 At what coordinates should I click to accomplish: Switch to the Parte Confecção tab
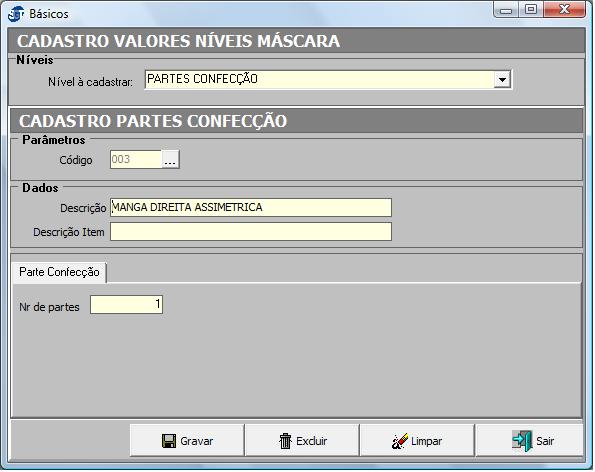point(59,272)
